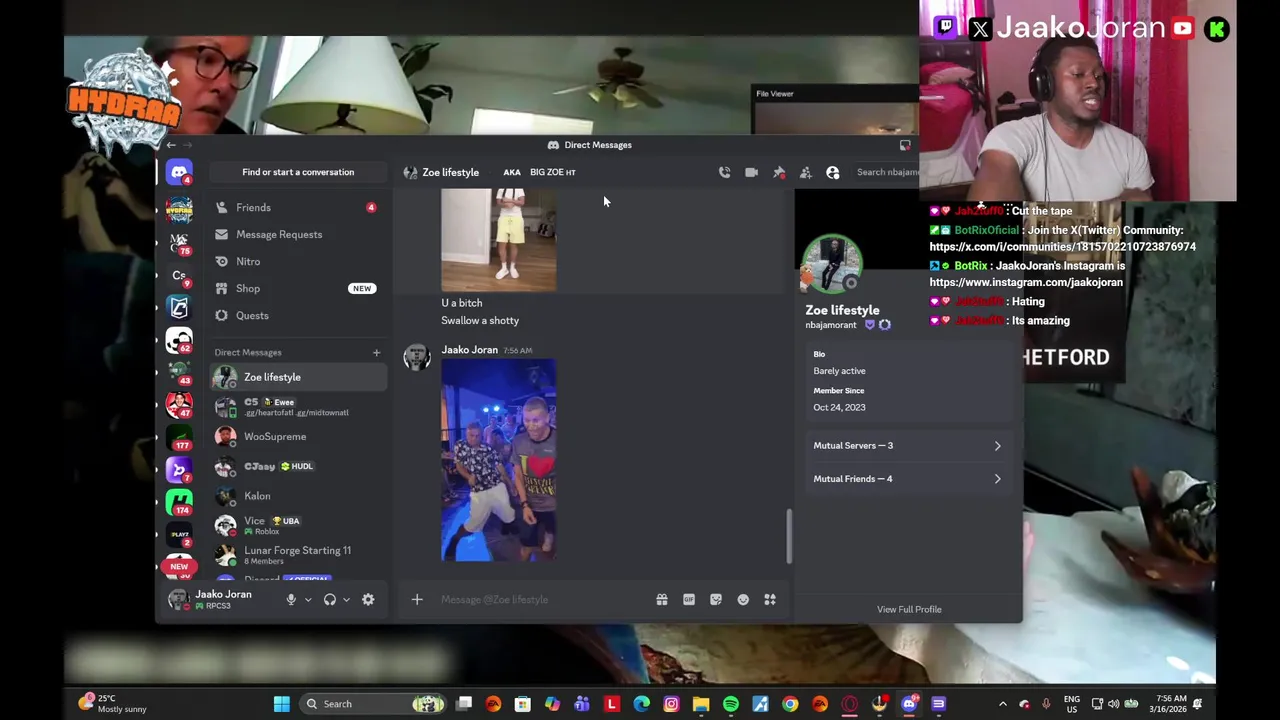1280x720 pixels.
Task: Click the Search nbajamorant field
Action: [886, 172]
